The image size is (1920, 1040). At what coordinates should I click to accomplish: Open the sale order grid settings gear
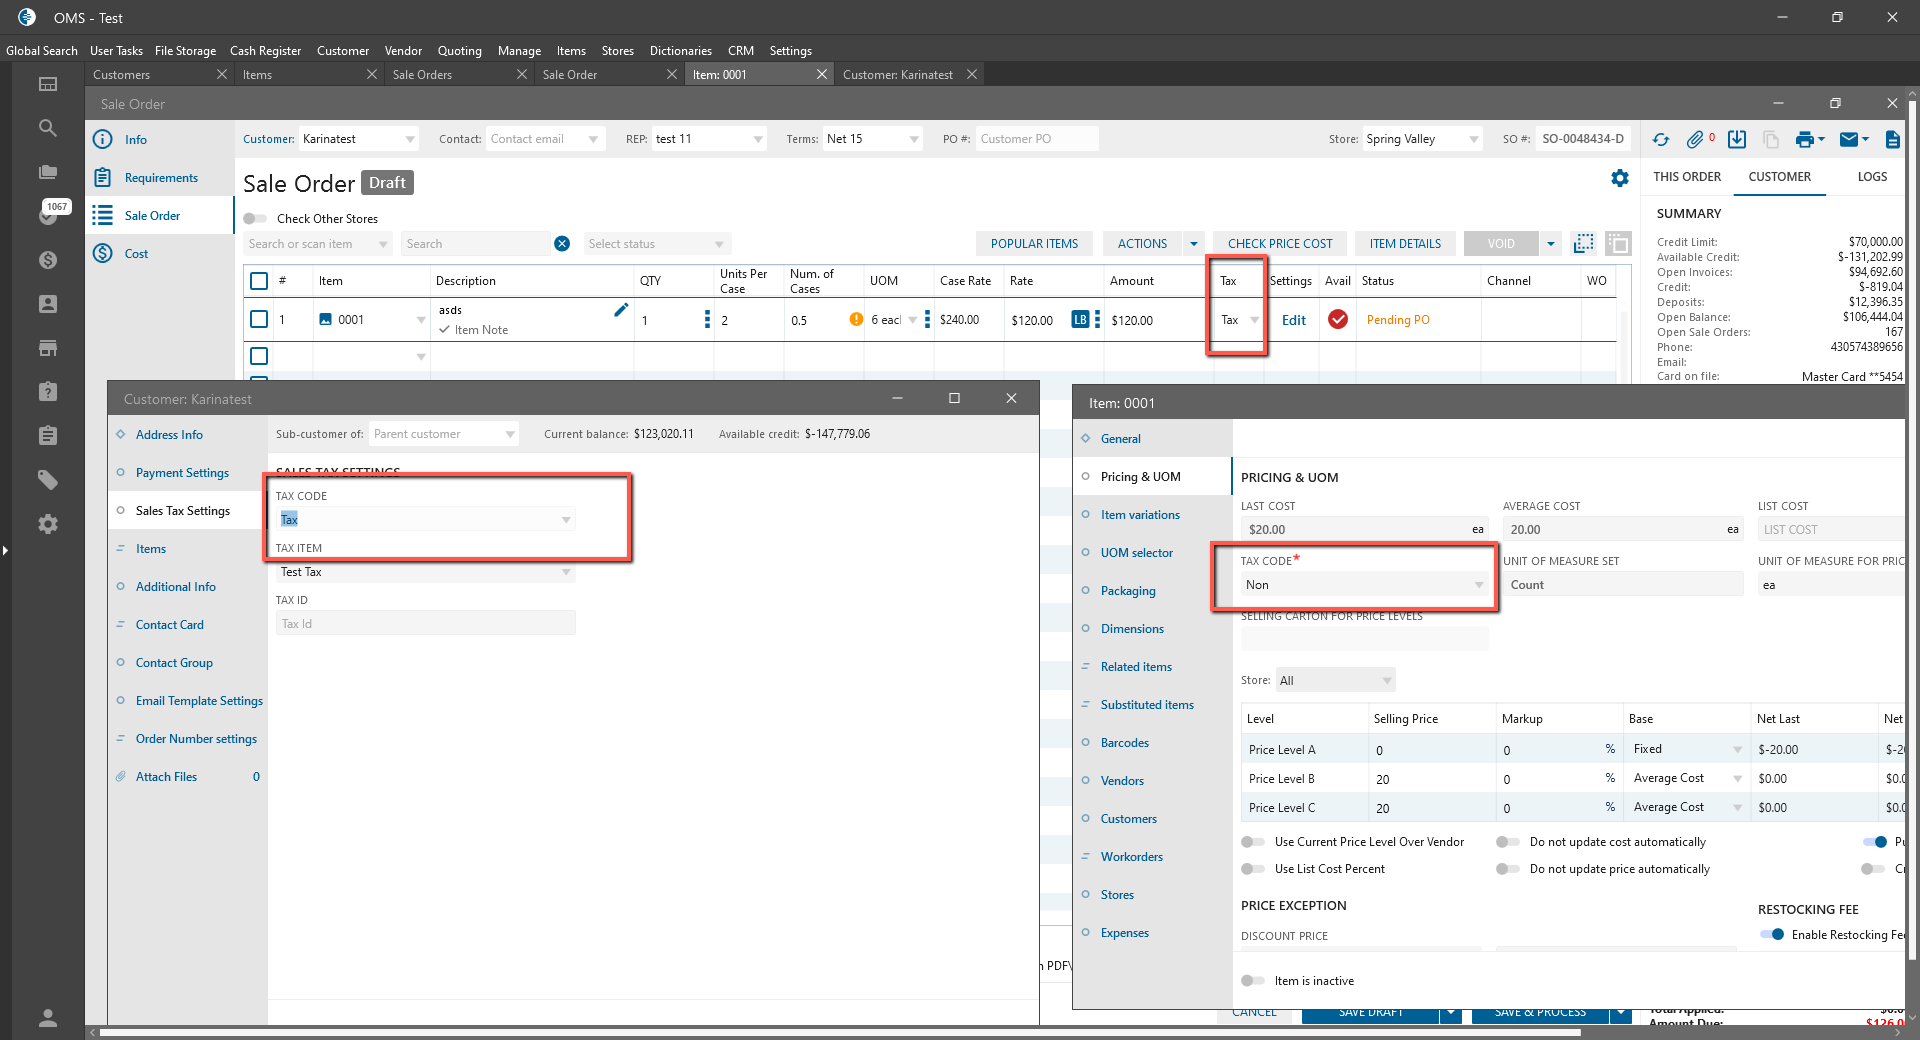coord(1620,178)
